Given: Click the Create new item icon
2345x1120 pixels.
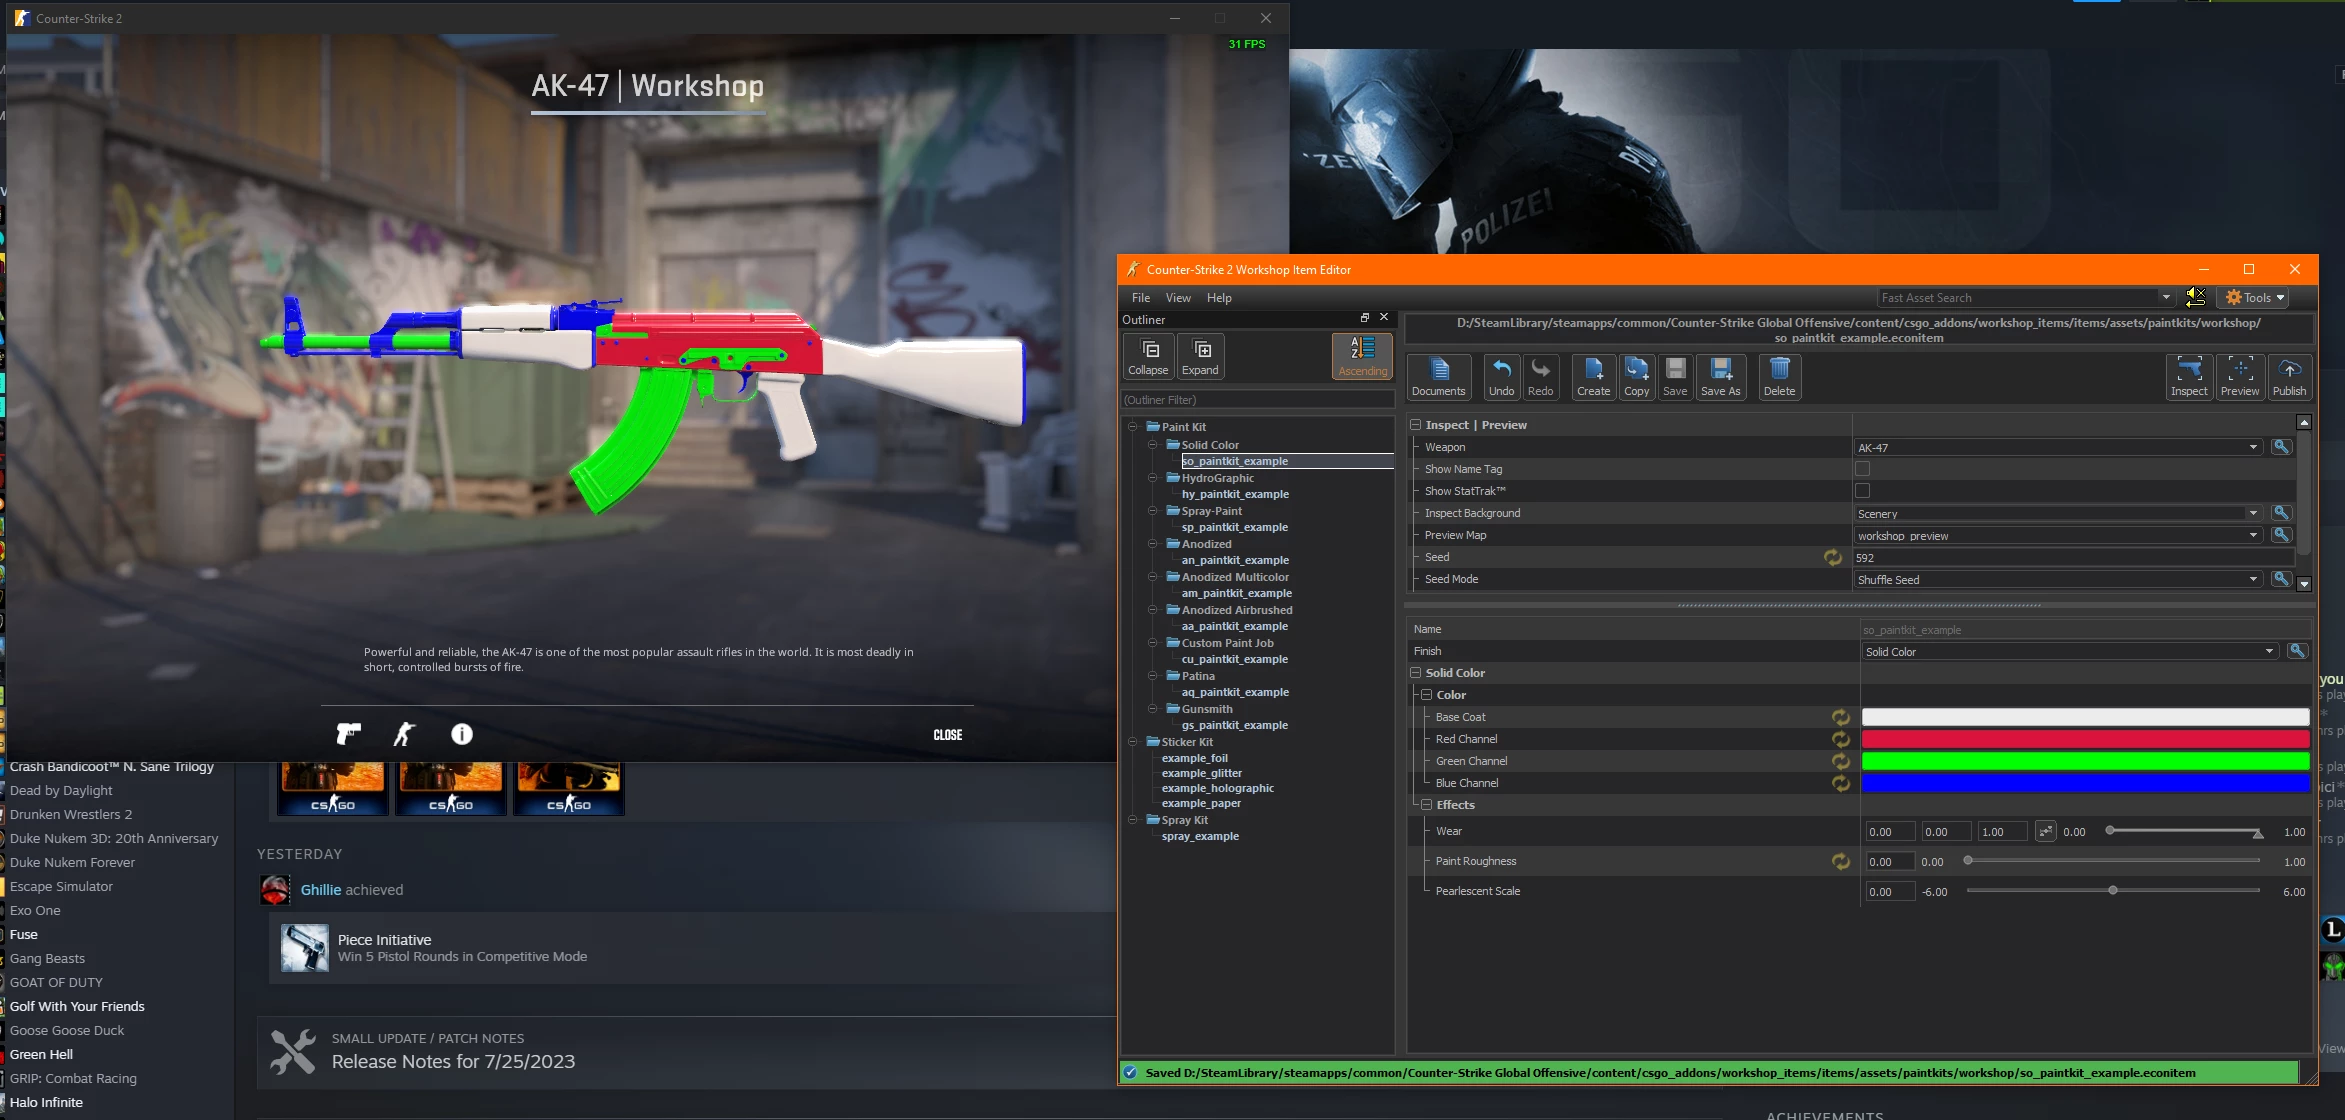Looking at the screenshot, I should pyautogui.click(x=1593, y=376).
